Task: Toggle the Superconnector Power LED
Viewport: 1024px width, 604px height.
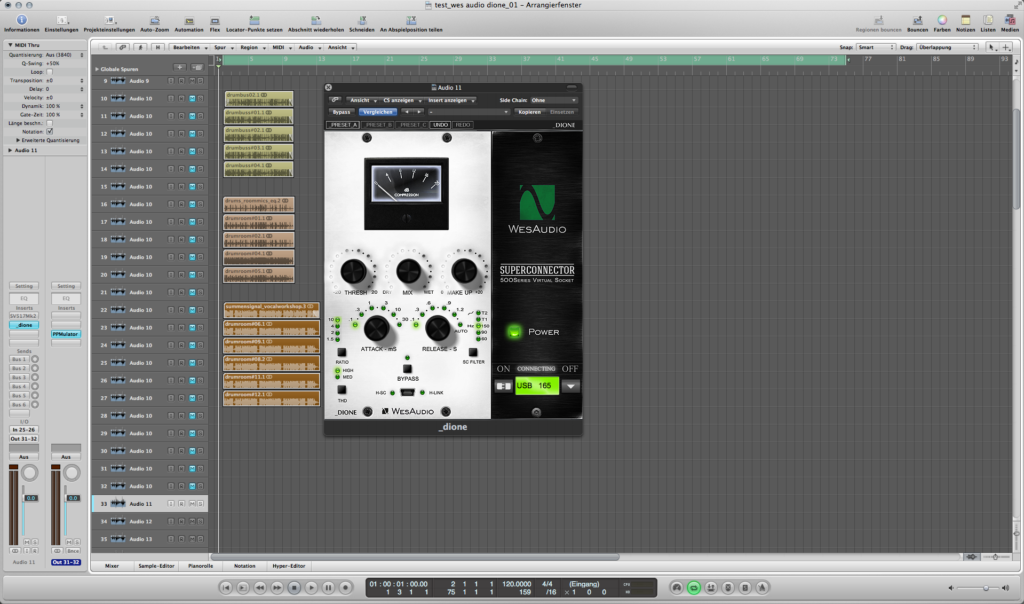Action: pyautogui.click(x=514, y=332)
